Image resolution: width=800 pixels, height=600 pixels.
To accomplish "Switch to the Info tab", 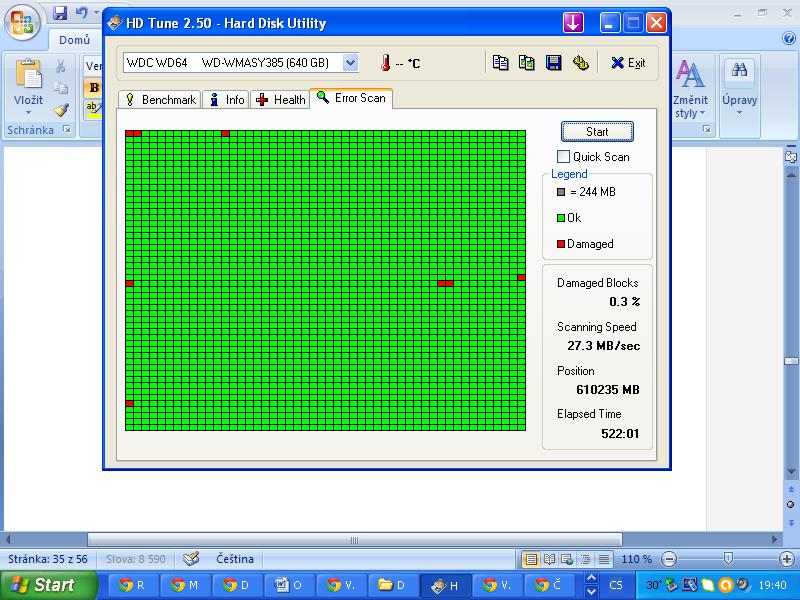I will pos(228,100).
